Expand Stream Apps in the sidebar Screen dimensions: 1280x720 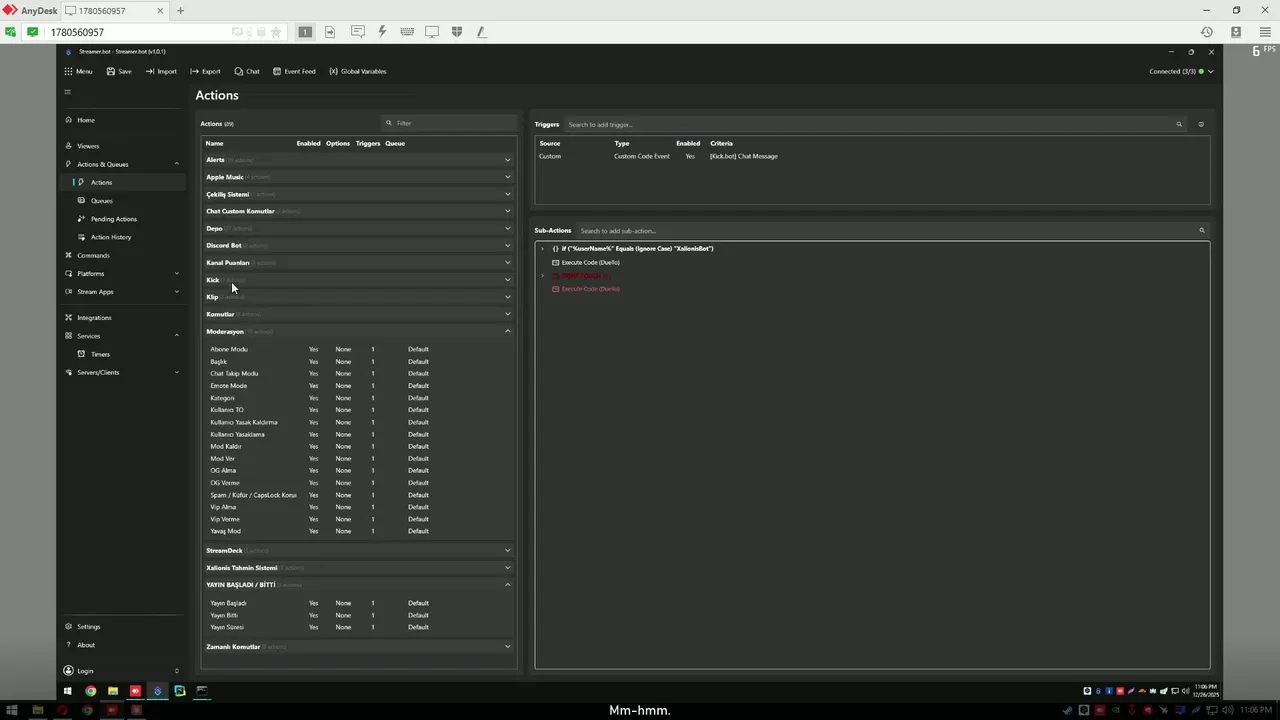click(x=177, y=292)
